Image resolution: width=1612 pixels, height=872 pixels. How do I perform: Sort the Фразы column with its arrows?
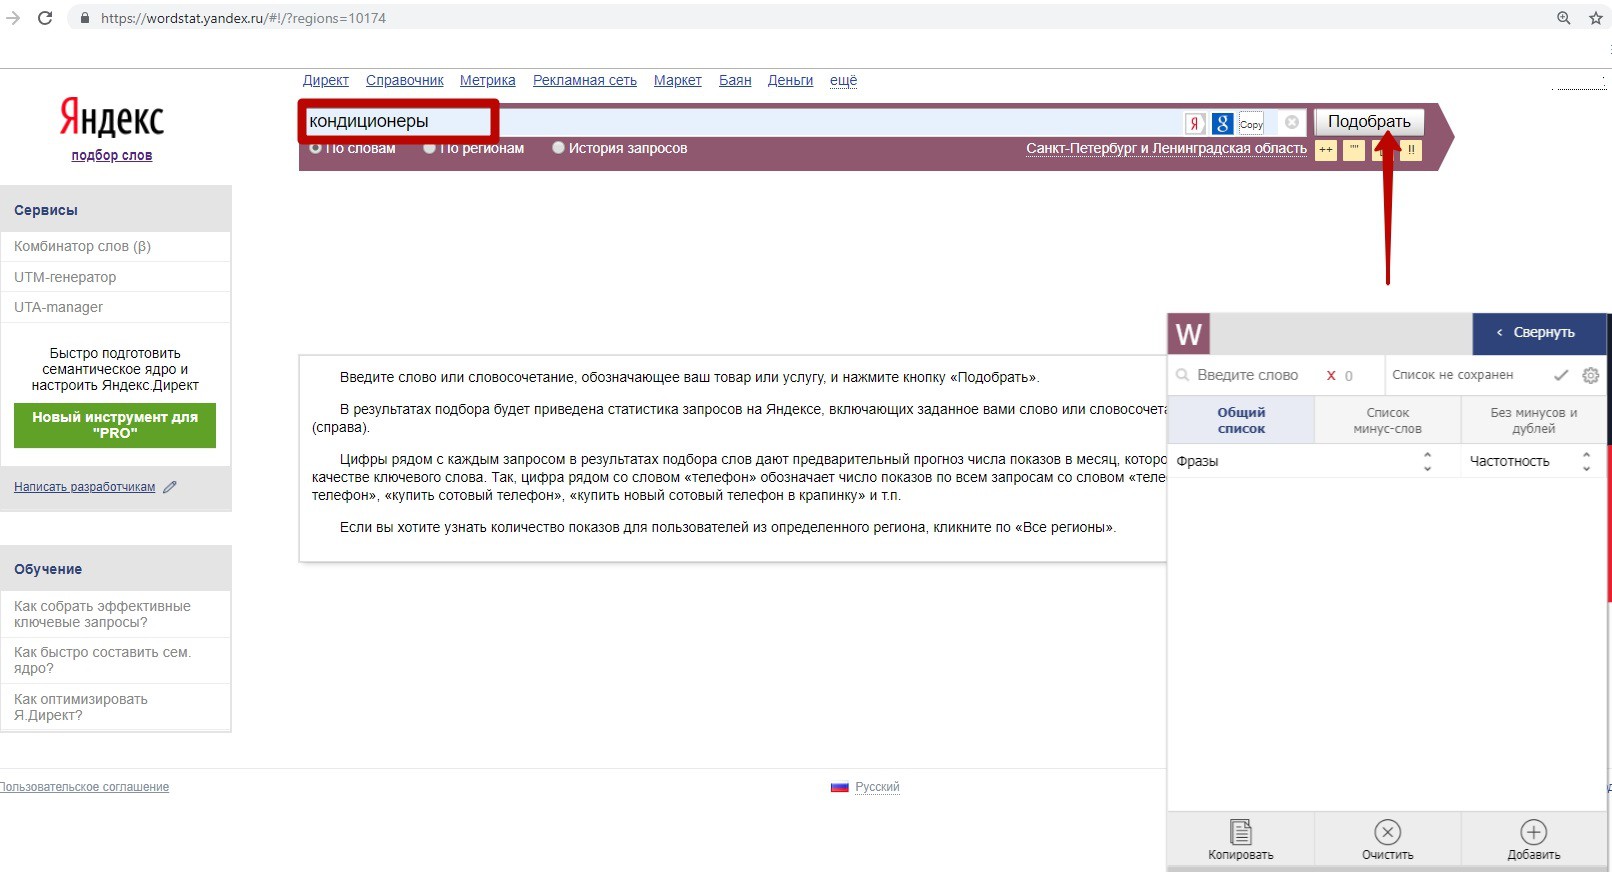1427,461
